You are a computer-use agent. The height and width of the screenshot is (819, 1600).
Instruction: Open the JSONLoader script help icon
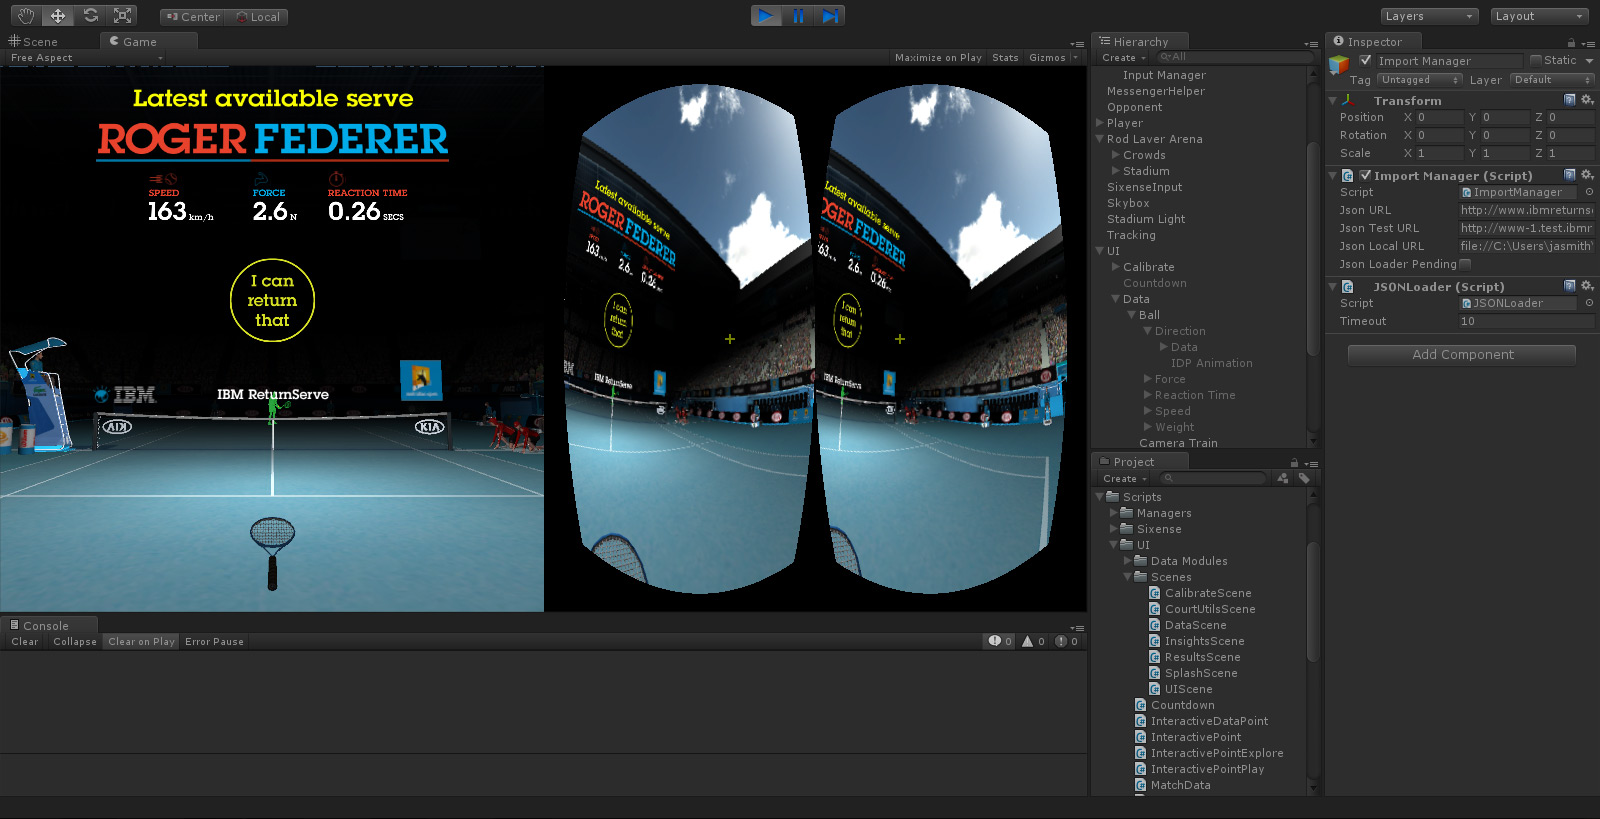[1570, 286]
